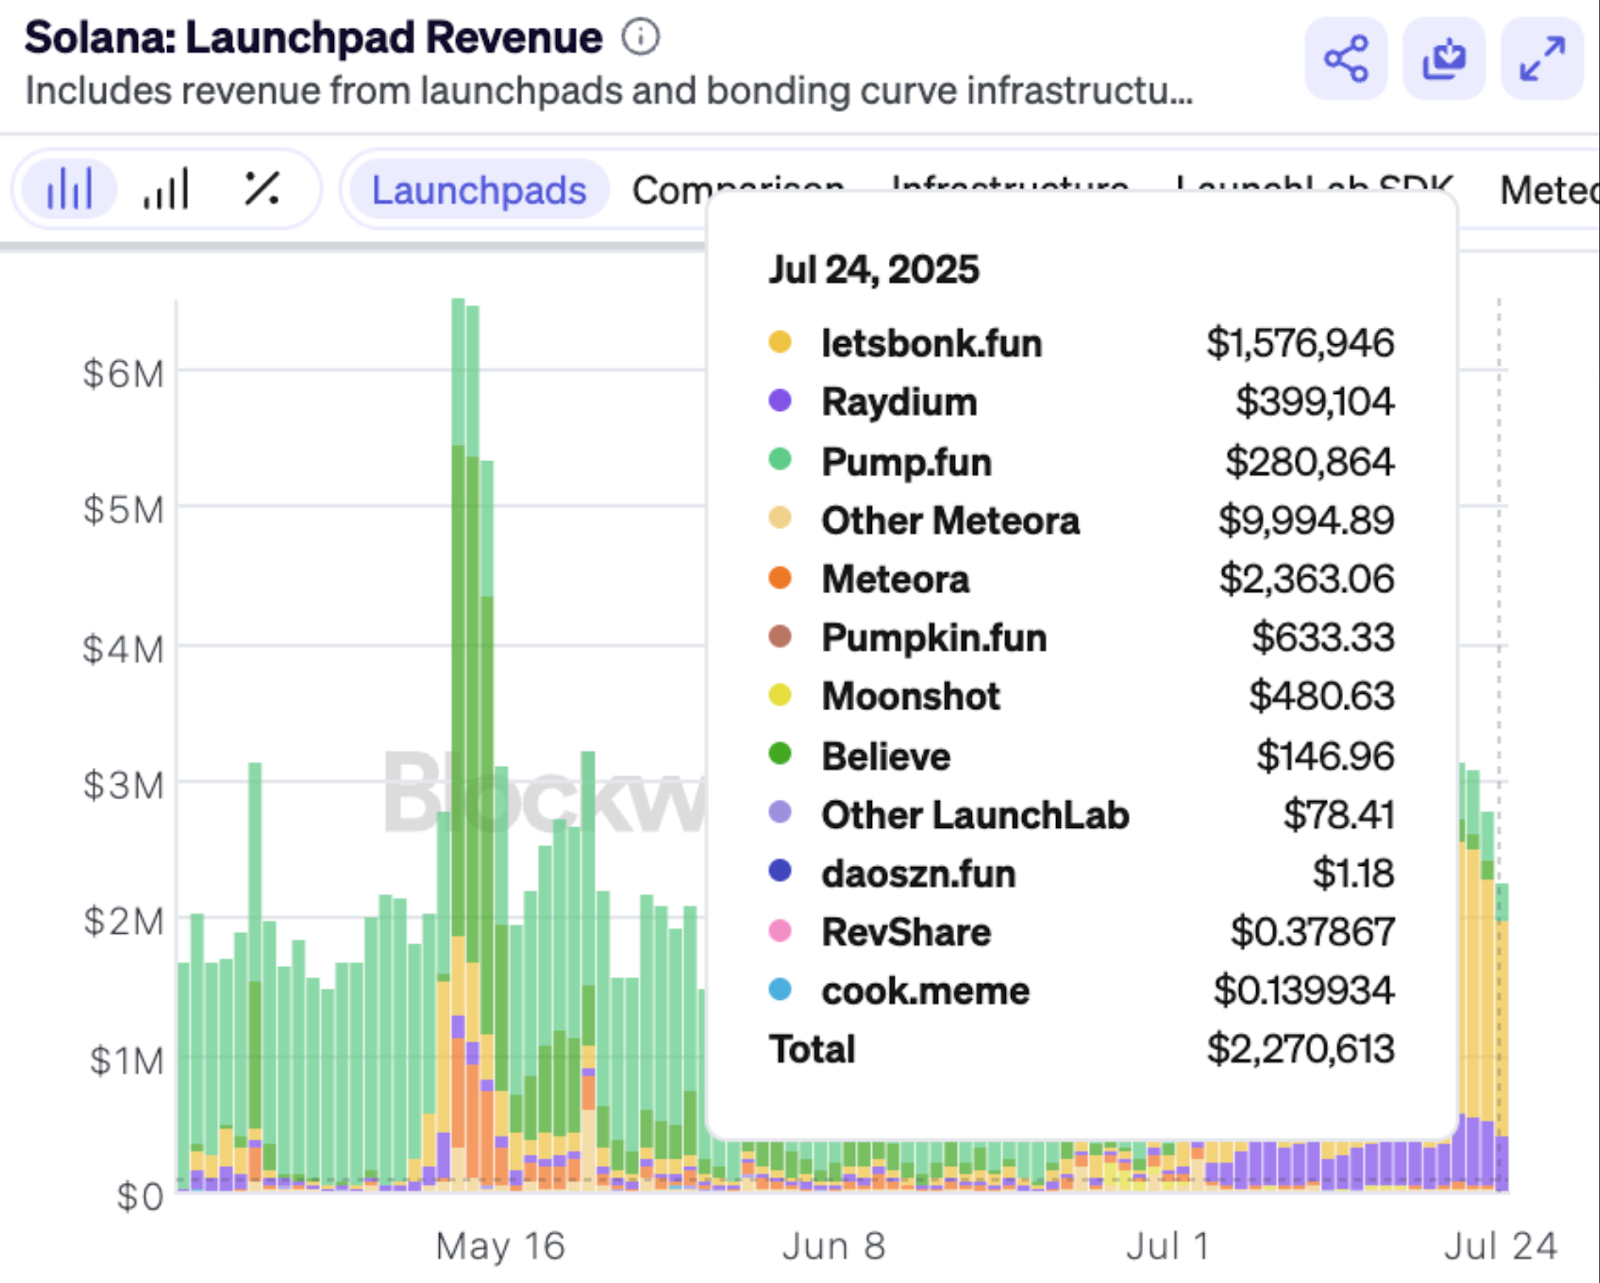
Task: Click the chart description subtitle text
Action: (608, 91)
